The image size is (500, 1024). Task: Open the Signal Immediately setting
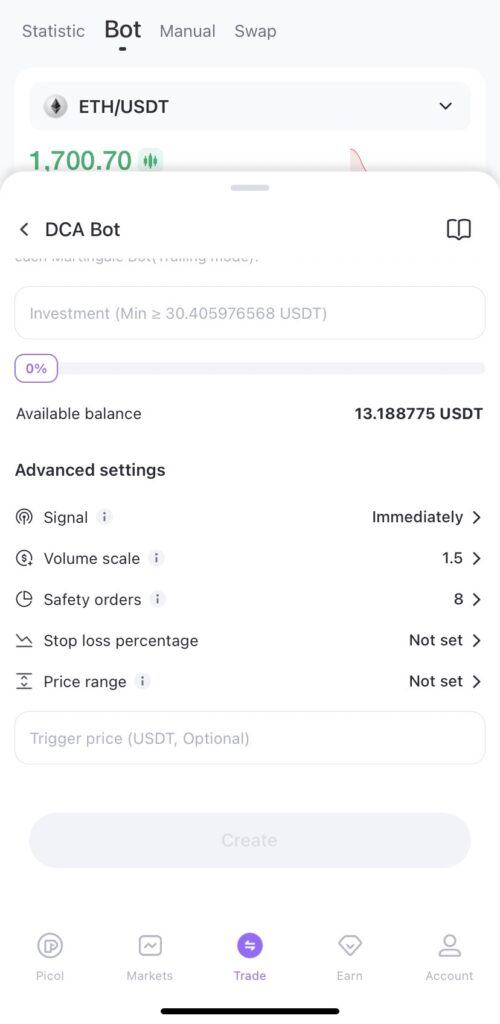click(426, 517)
